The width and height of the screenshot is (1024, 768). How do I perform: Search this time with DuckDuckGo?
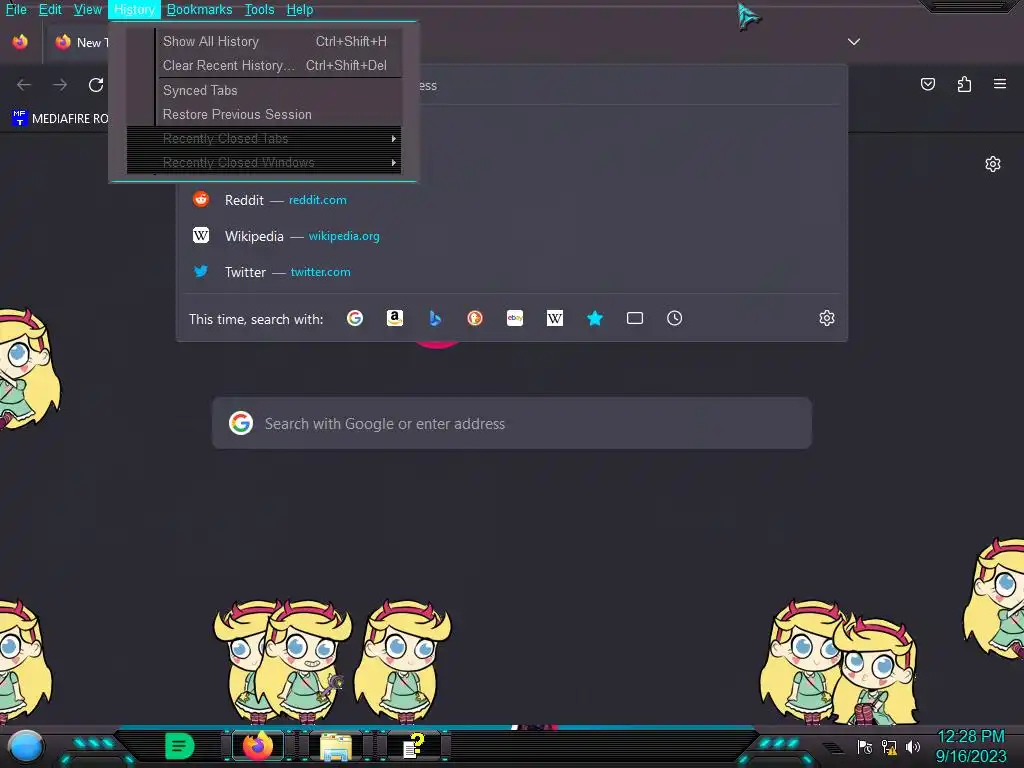(475, 318)
